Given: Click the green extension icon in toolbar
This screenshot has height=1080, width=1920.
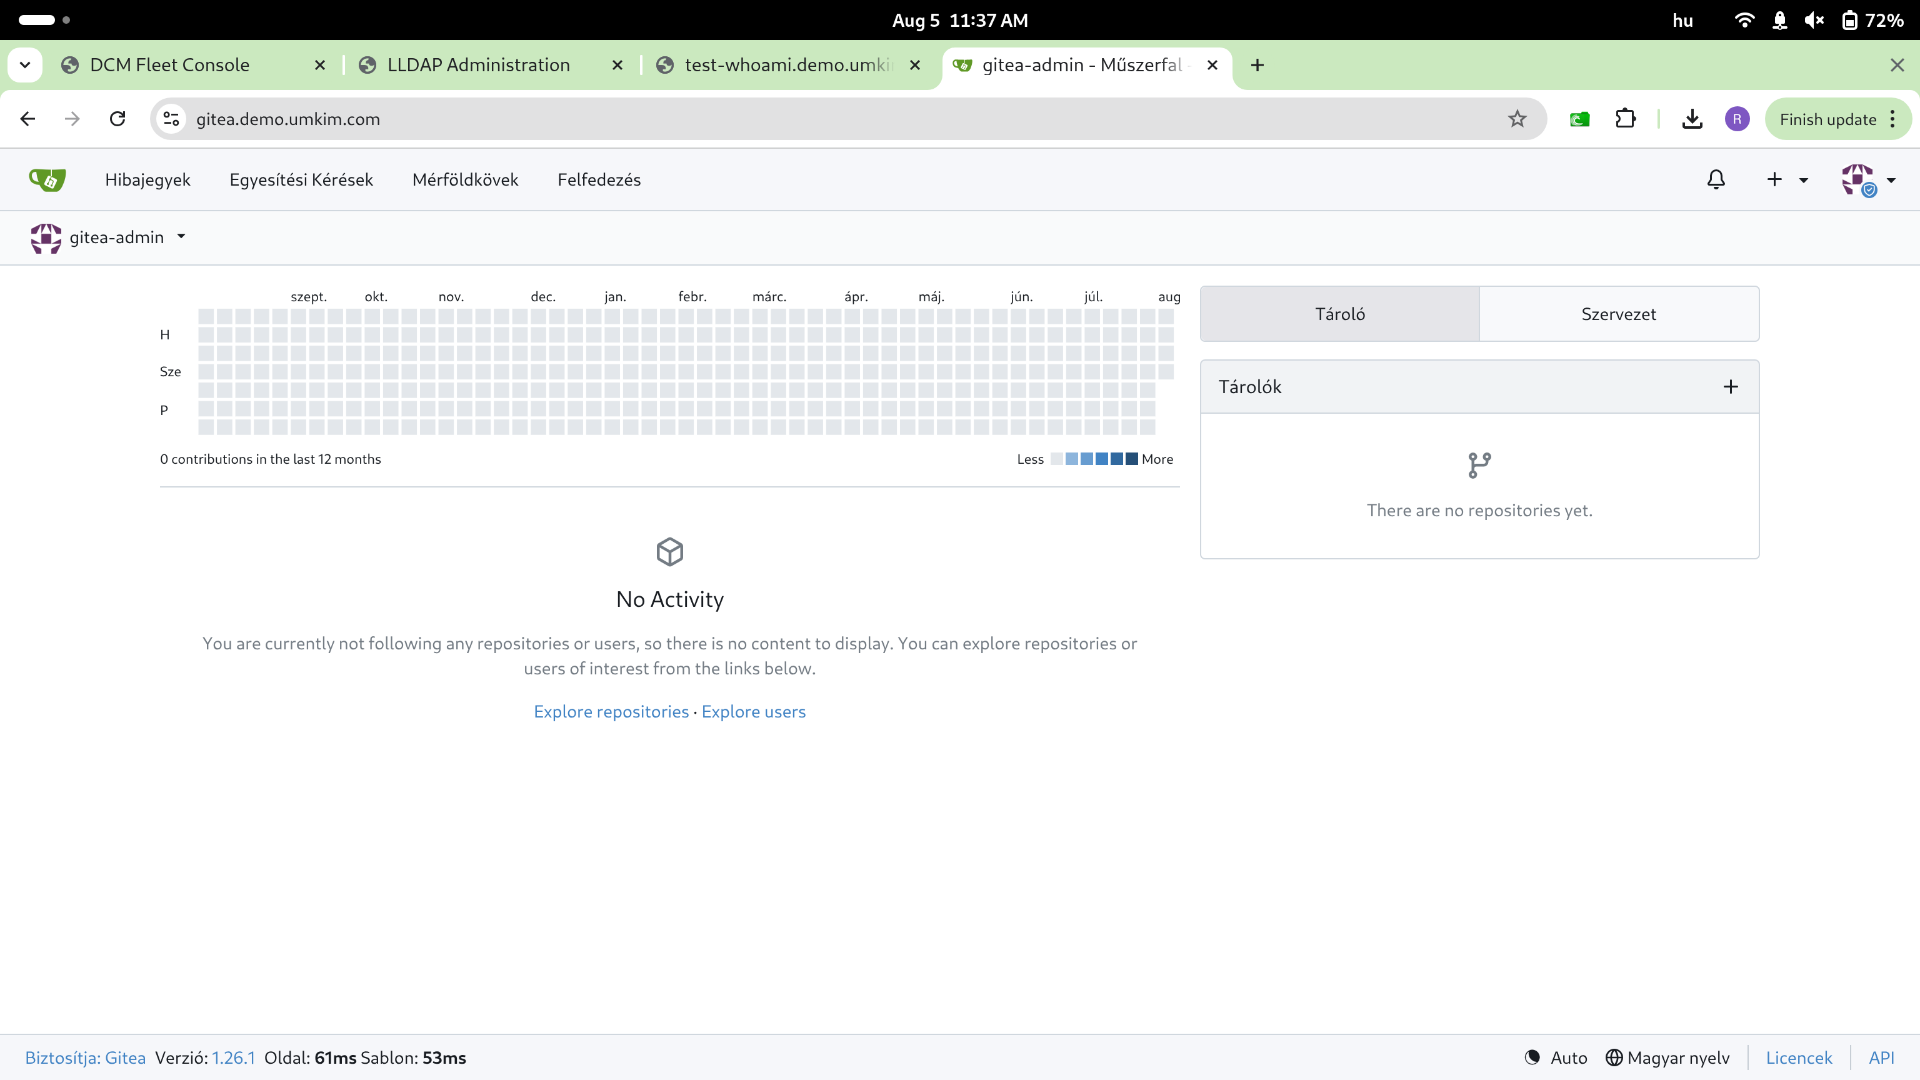Looking at the screenshot, I should (x=1580, y=119).
